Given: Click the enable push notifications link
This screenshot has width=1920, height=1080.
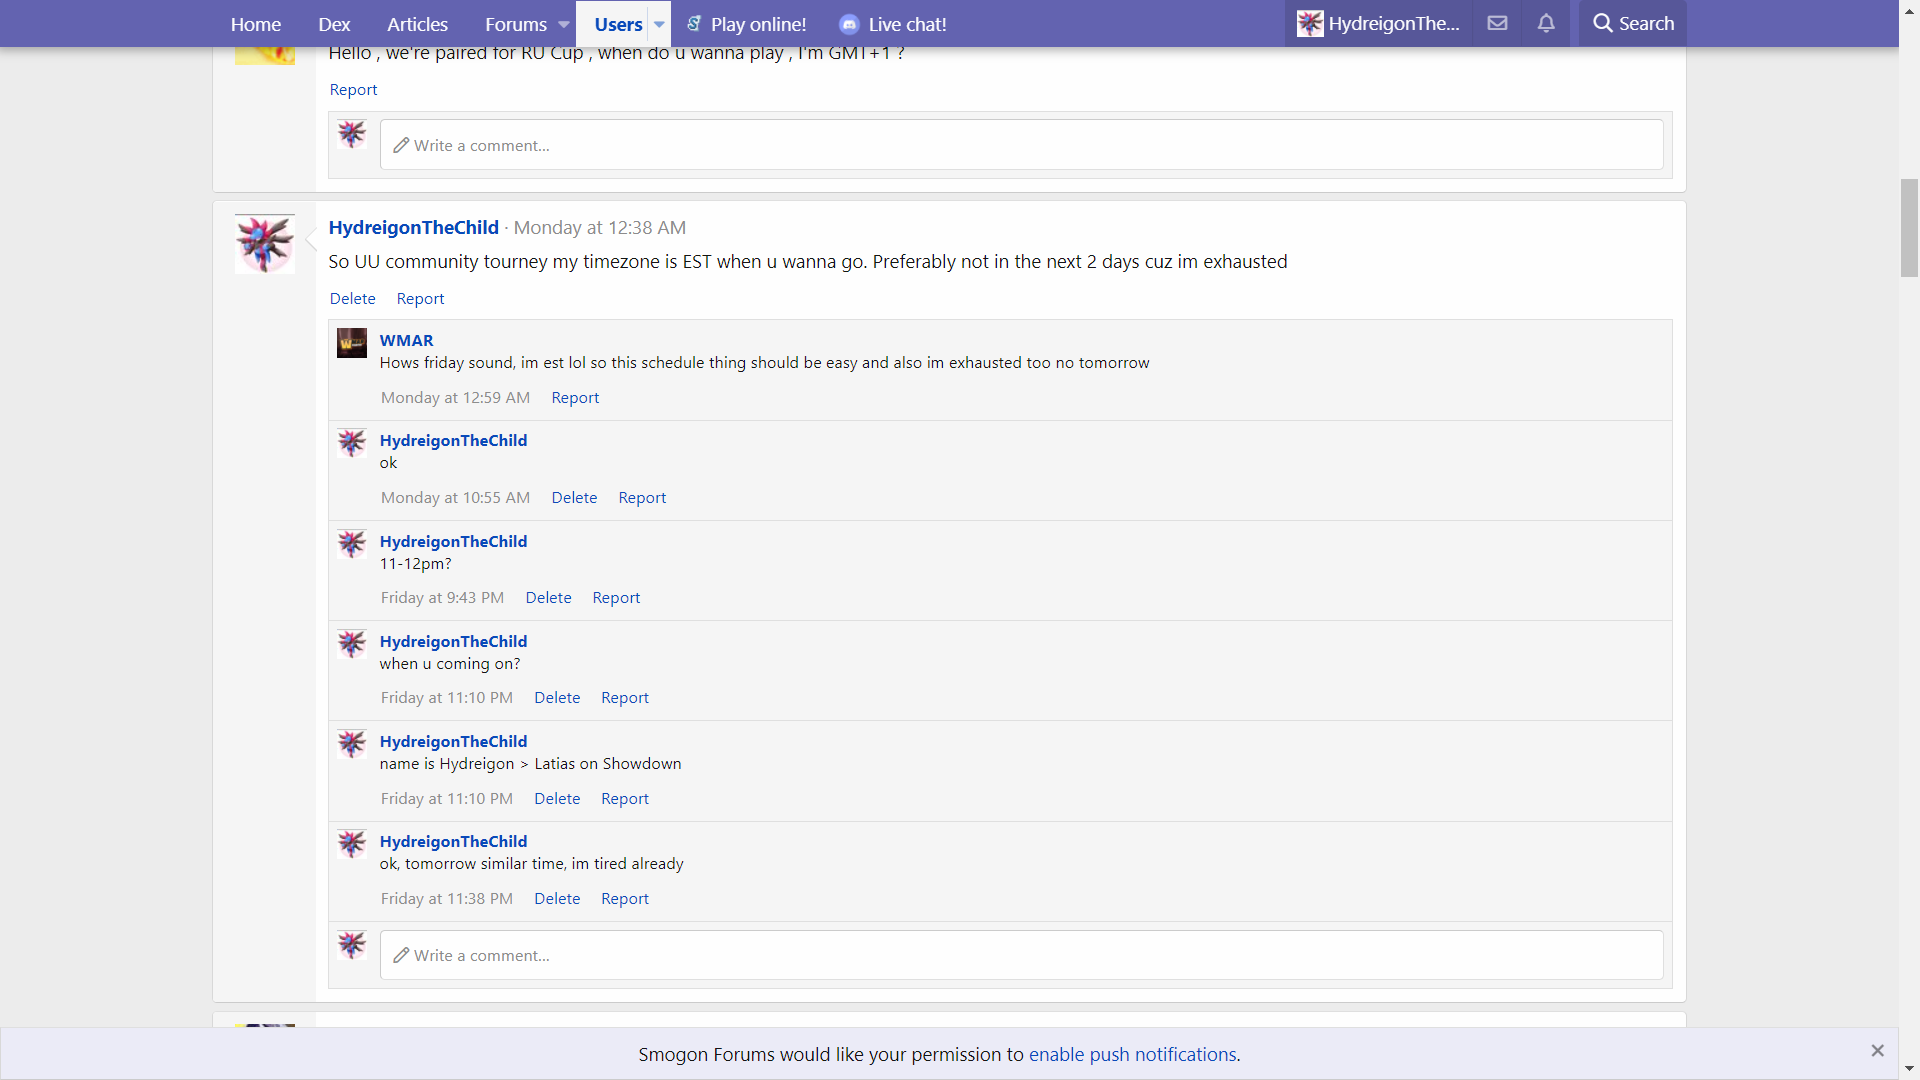Looking at the screenshot, I should click(x=1132, y=1054).
